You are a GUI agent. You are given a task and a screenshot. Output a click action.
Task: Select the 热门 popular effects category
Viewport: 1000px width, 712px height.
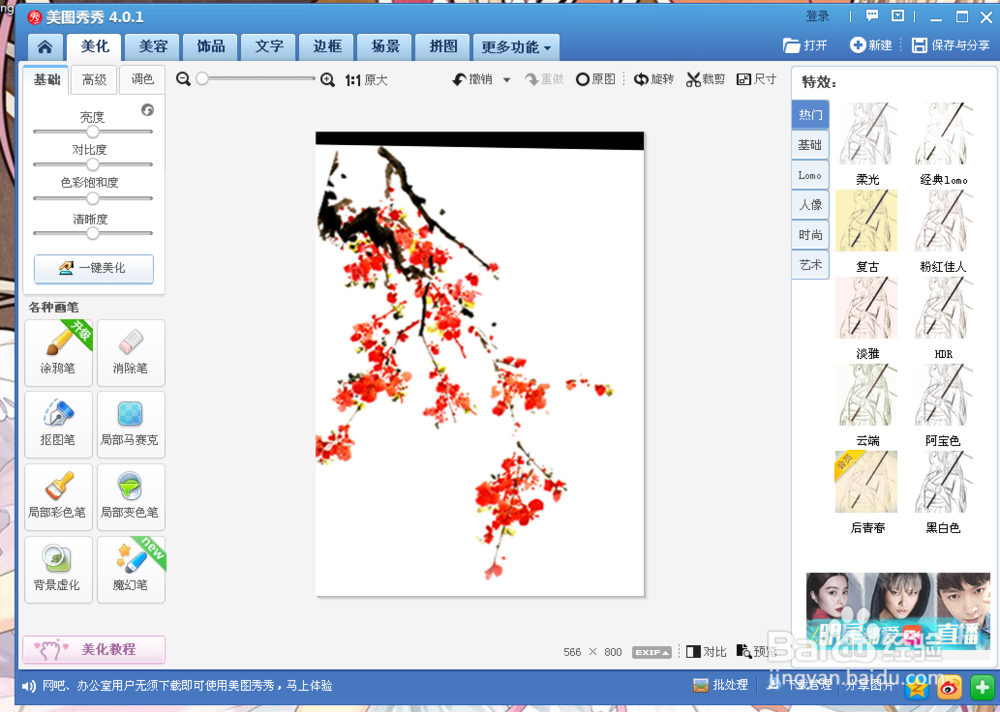pyautogui.click(x=811, y=114)
